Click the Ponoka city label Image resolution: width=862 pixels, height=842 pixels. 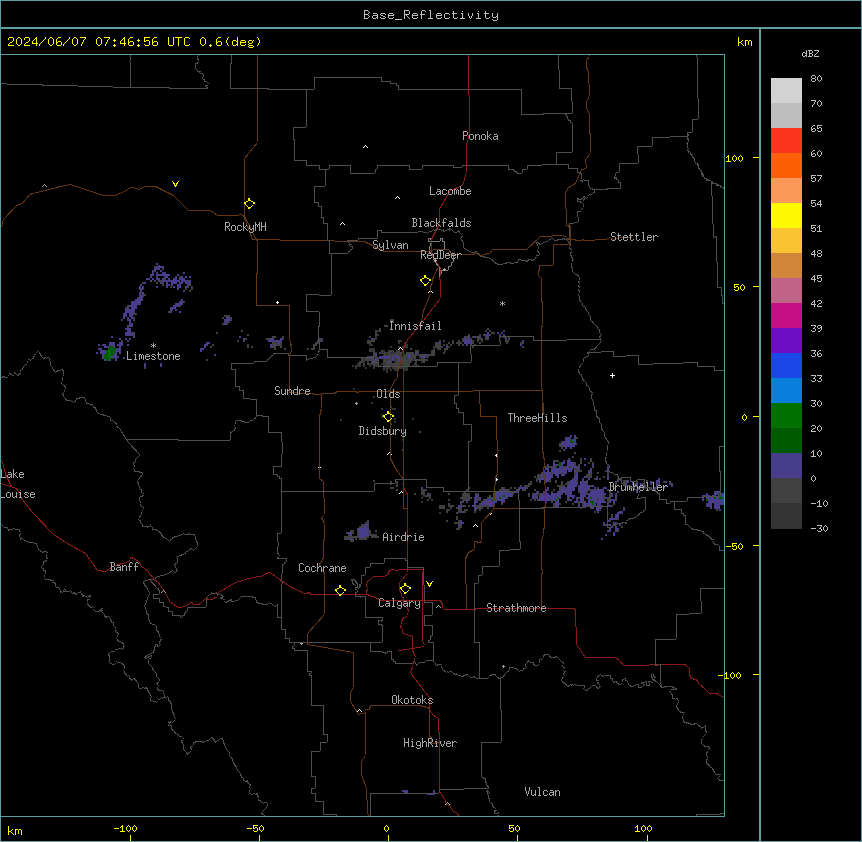tap(480, 136)
